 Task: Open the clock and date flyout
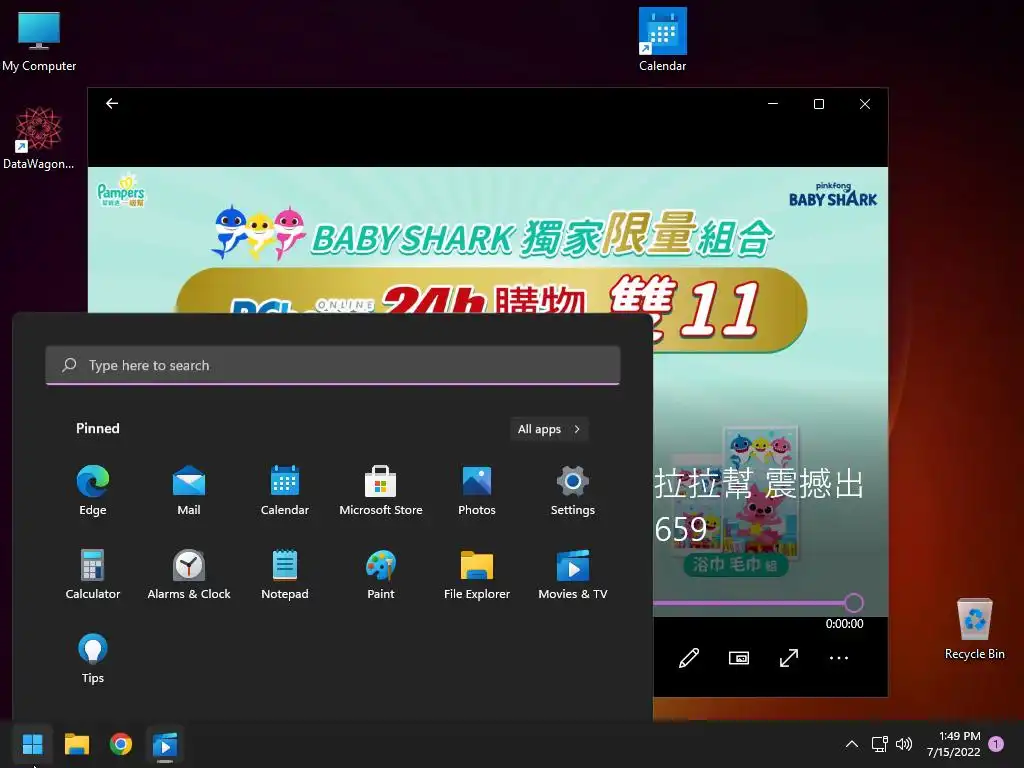(x=953, y=744)
